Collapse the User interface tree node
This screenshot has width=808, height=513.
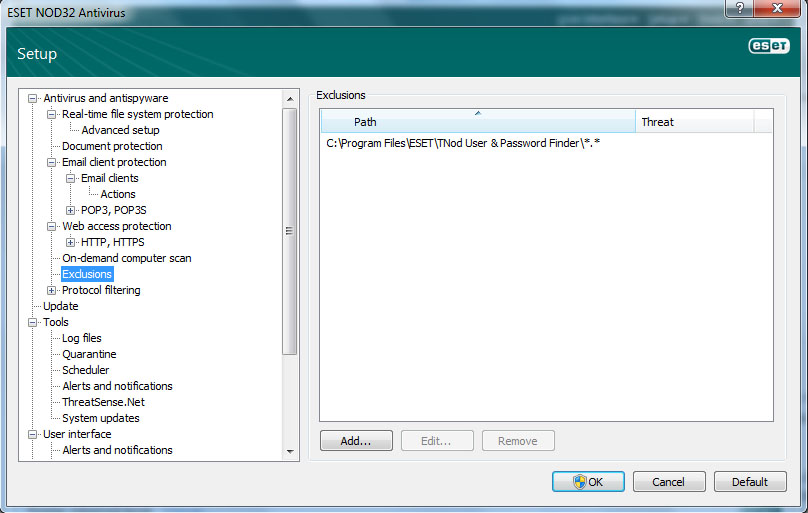click(x=32, y=434)
